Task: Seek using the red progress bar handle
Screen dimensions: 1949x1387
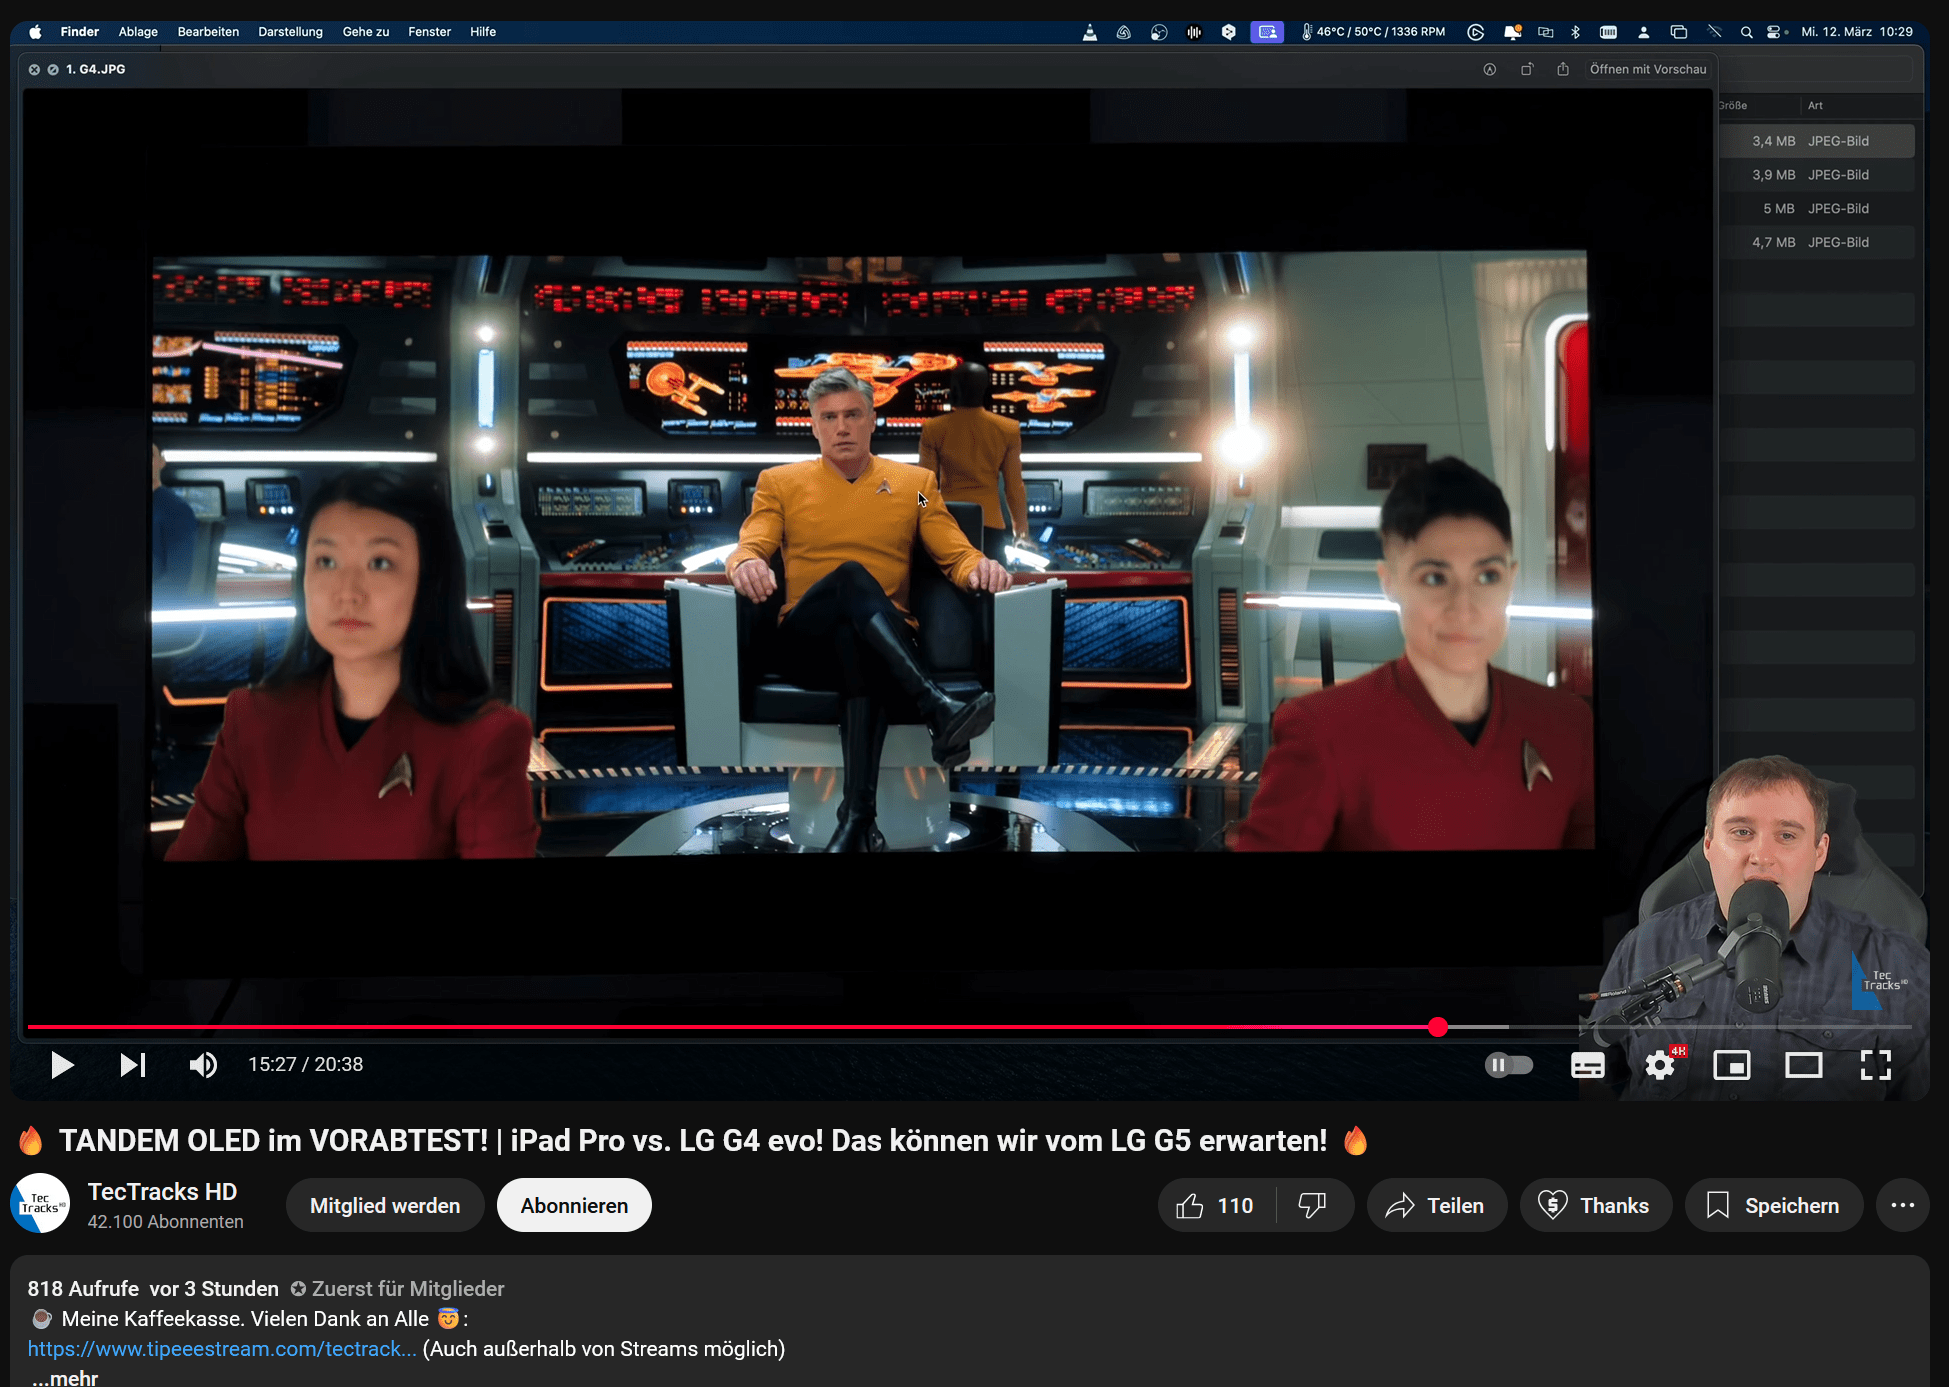Action: (x=1438, y=1027)
